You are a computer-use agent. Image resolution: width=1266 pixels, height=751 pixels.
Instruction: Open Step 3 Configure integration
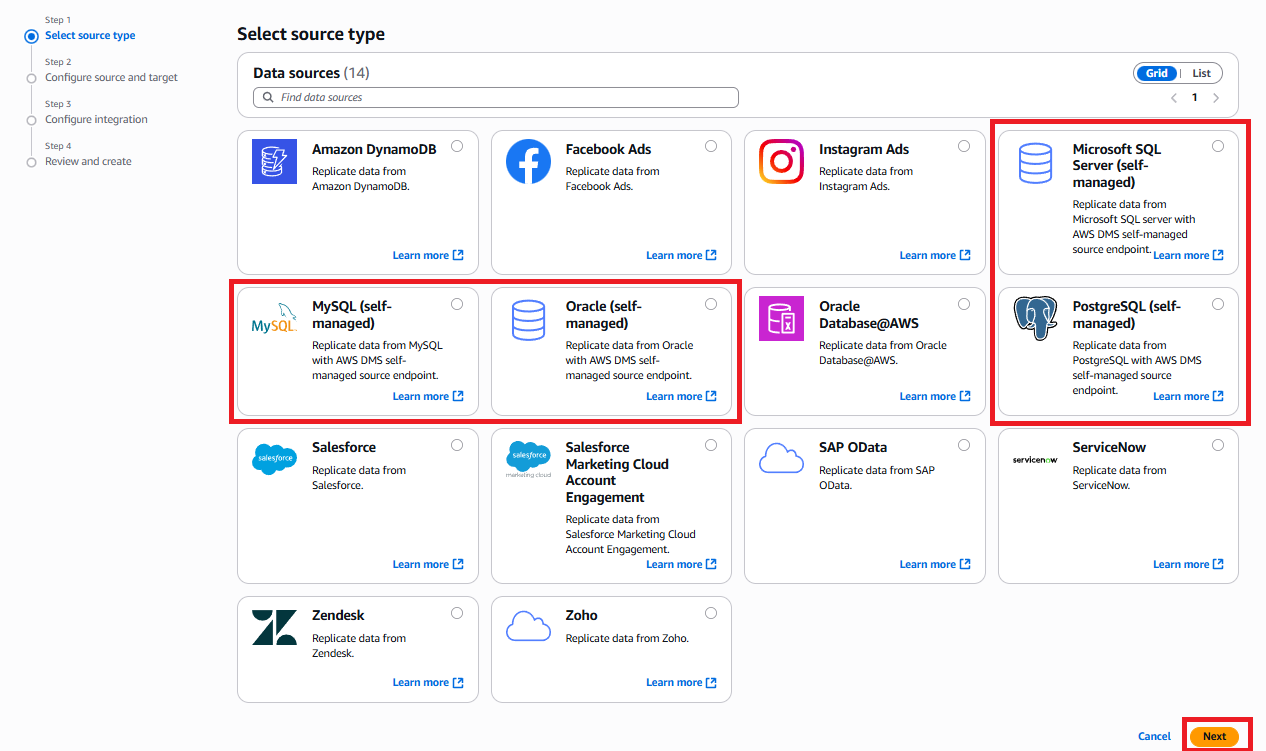96,120
